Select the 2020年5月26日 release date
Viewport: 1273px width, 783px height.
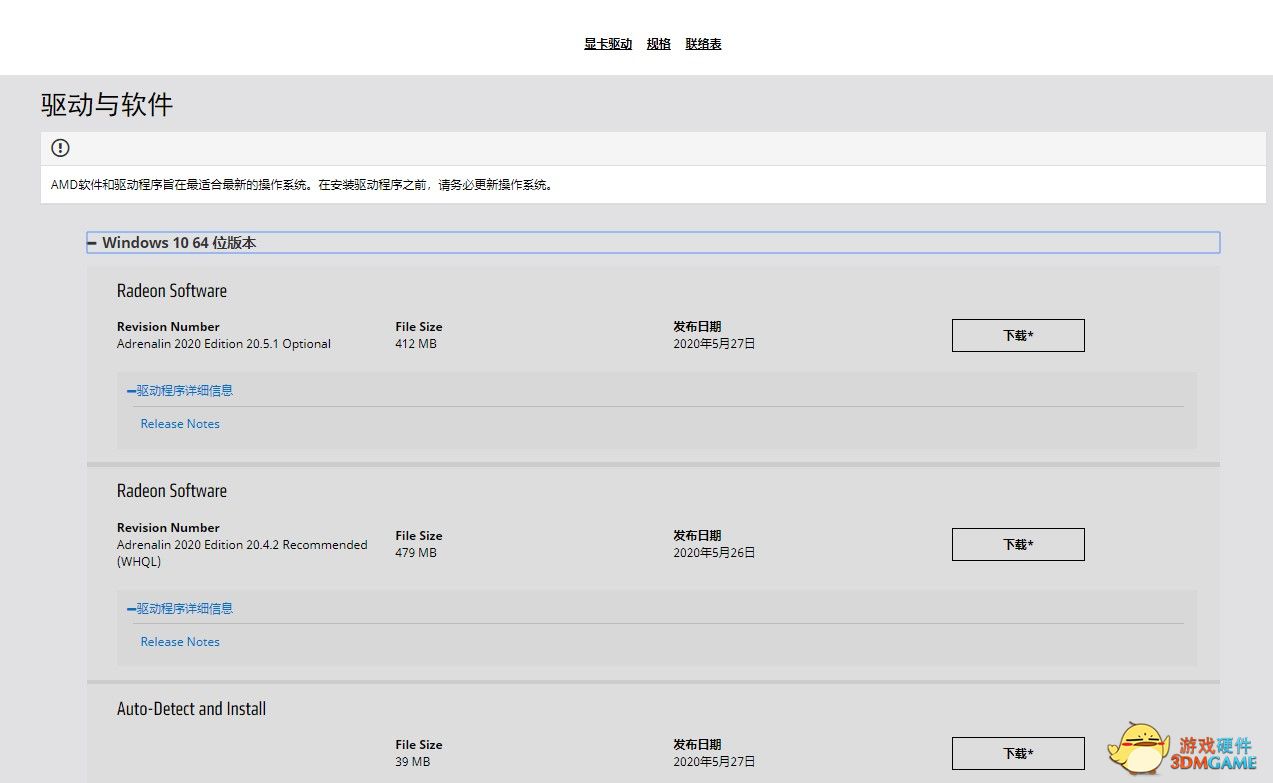point(714,553)
